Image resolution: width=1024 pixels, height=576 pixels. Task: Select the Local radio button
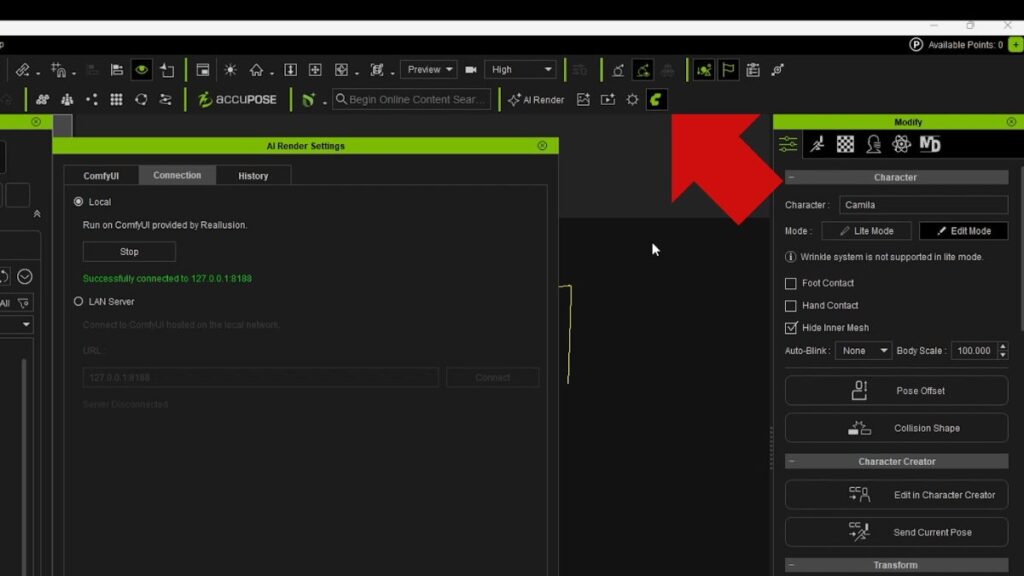coord(78,202)
